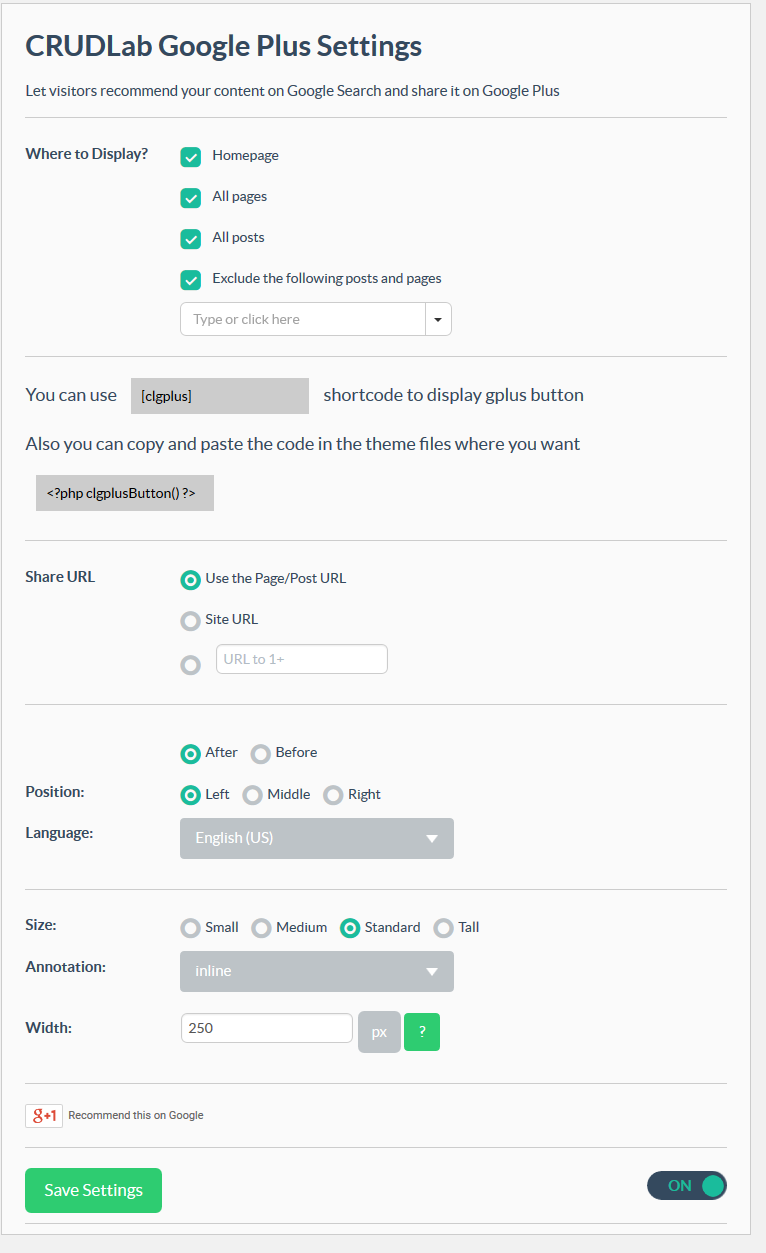Viewport: 766px width, 1253px height.
Task: Click the Annotation: label
Action: point(65,967)
